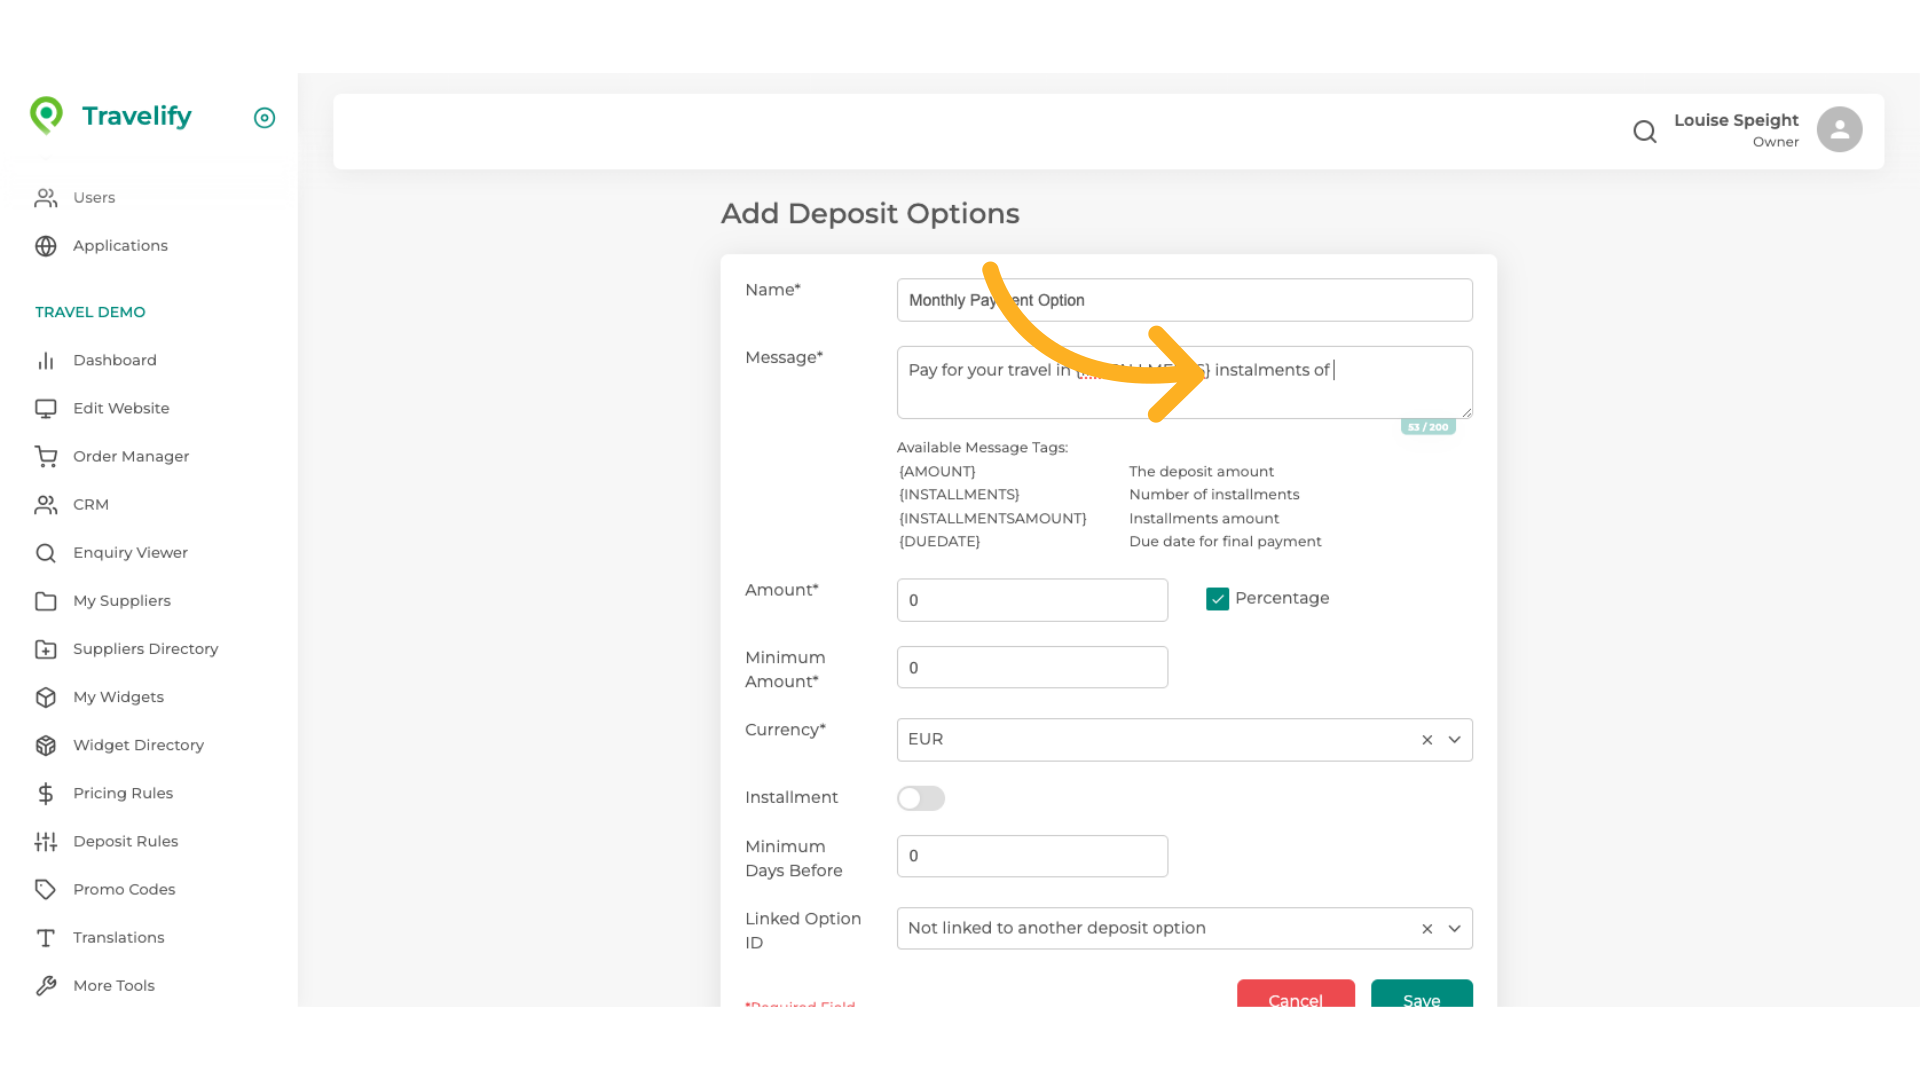Open the CRM section
This screenshot has width=1920, height=1080.
(91, 504)
